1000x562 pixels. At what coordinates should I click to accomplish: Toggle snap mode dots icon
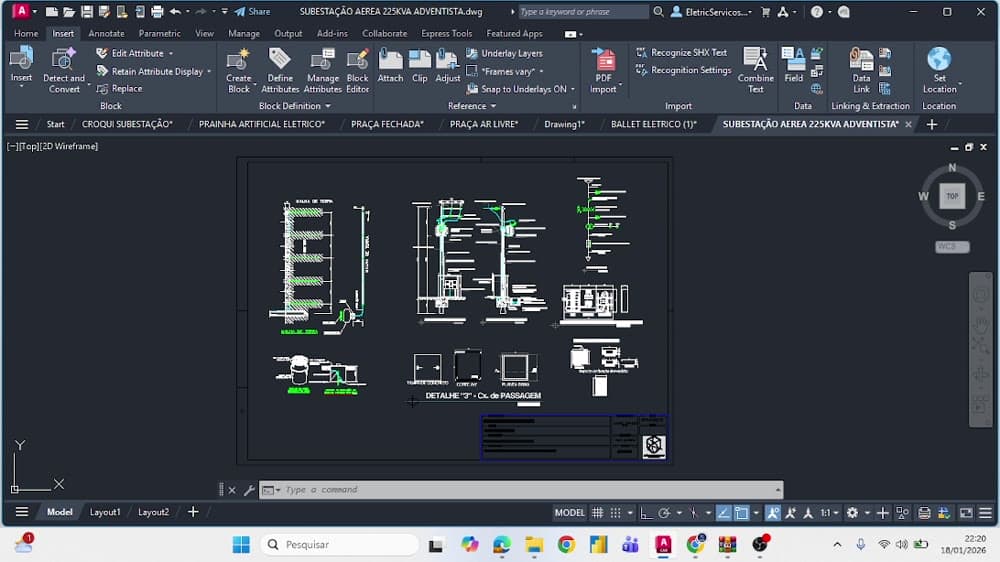pyautogui.click(x=615, y=512)
